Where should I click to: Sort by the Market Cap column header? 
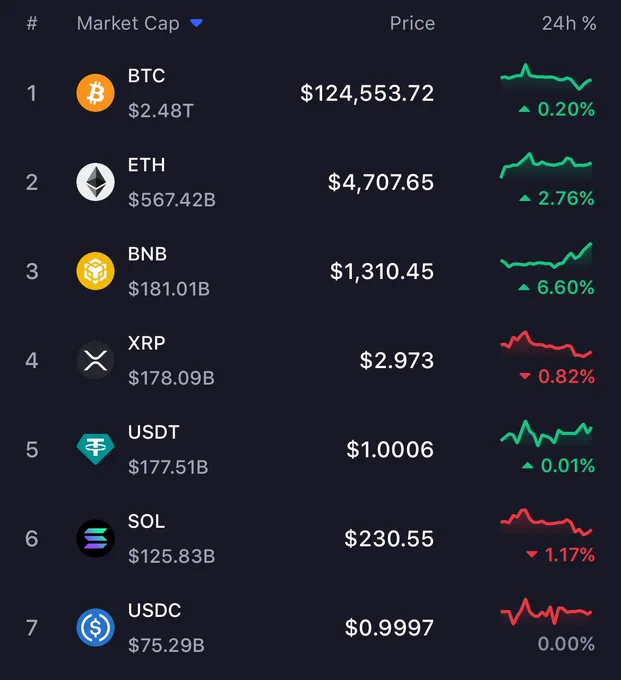point(128,23)
